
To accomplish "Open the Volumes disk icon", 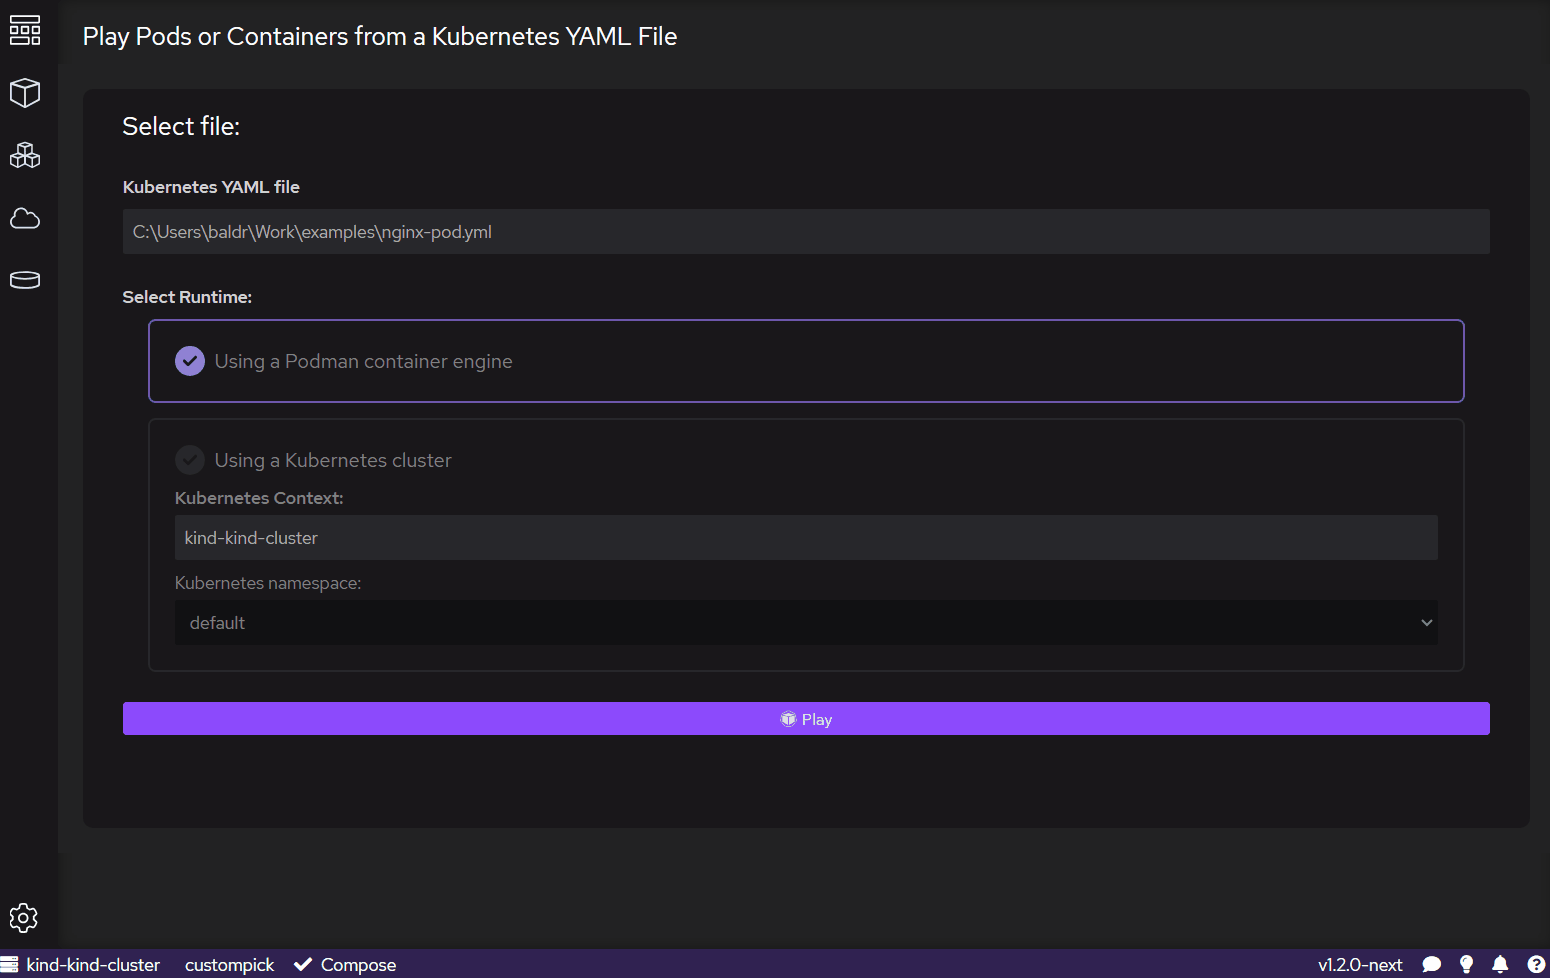I will 25,280.
